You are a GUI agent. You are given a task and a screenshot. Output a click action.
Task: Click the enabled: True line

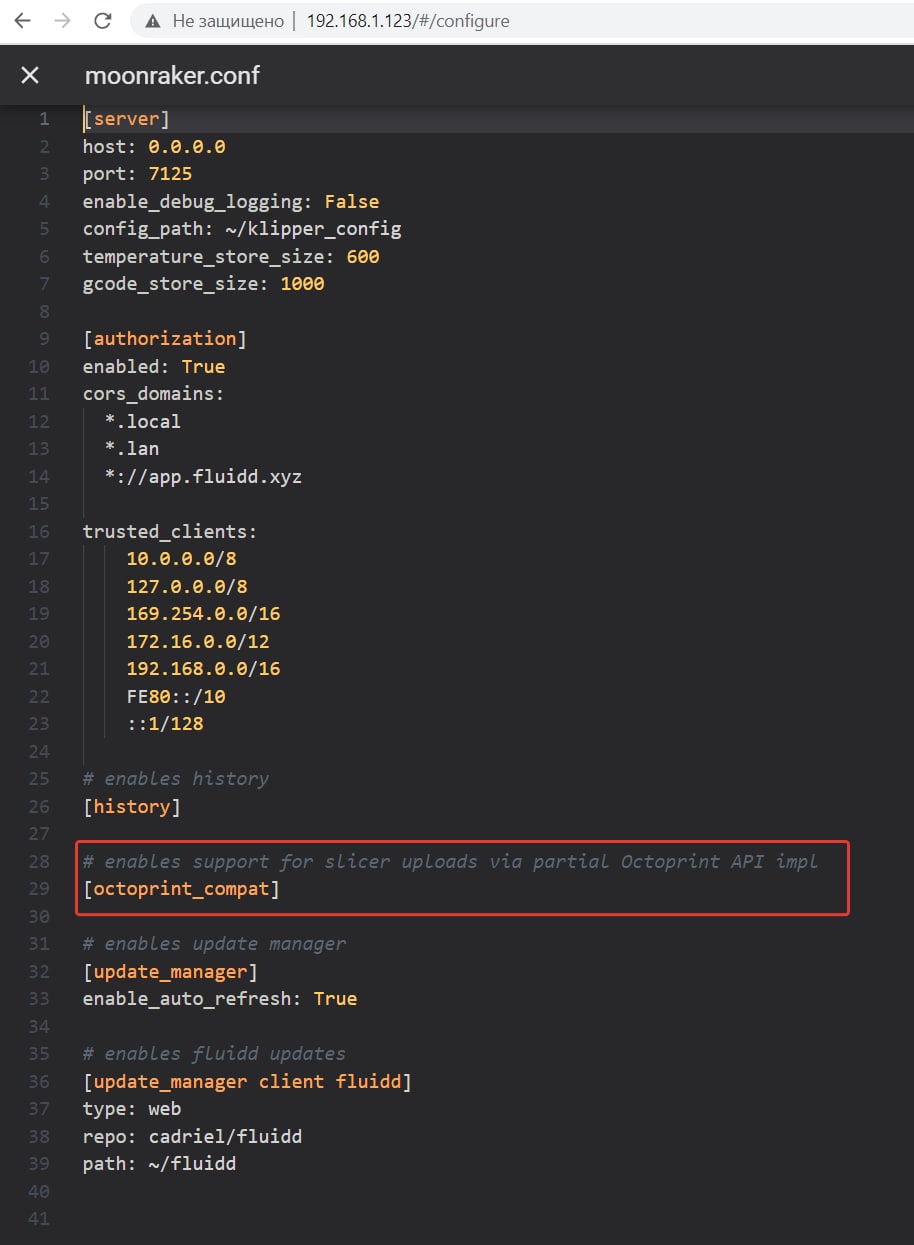154,366
